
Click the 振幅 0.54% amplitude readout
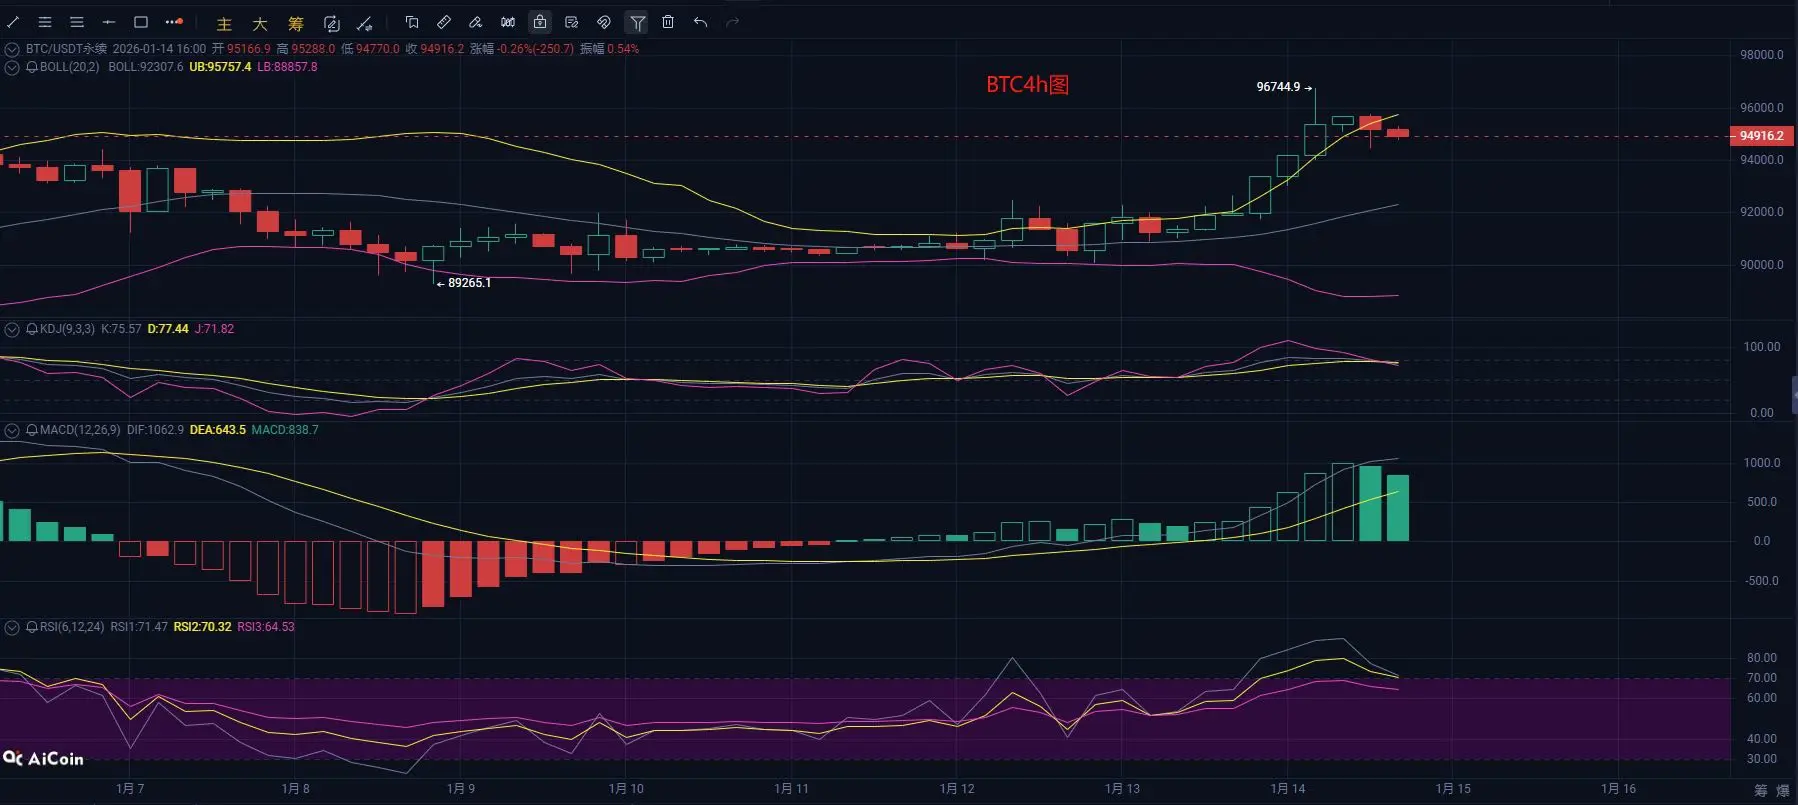[x=609, y=49]
